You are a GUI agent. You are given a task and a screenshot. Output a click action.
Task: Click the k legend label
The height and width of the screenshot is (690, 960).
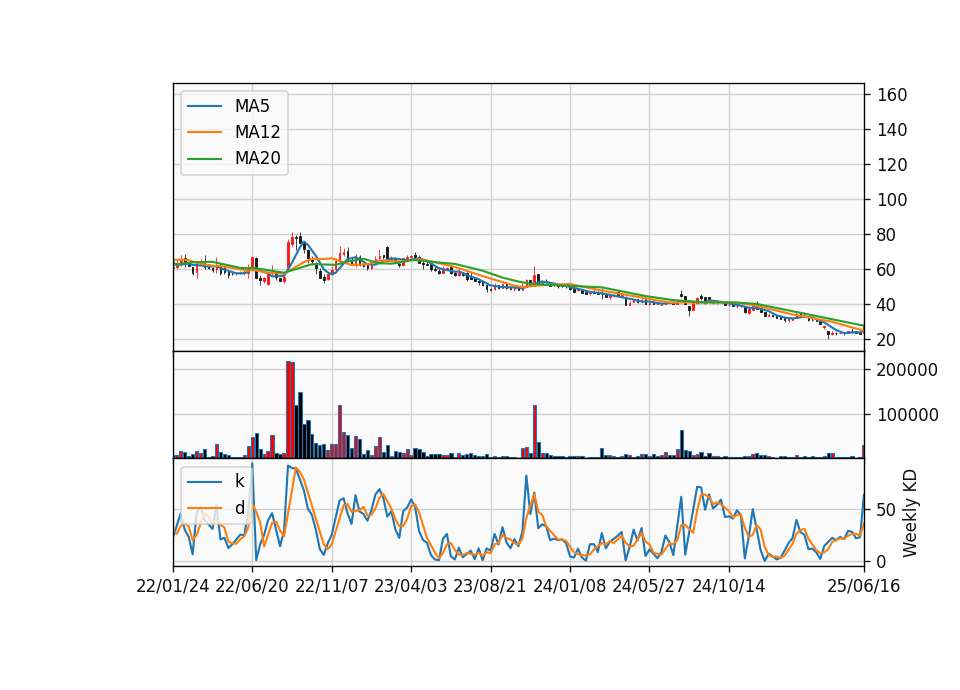tap(239, 481)
